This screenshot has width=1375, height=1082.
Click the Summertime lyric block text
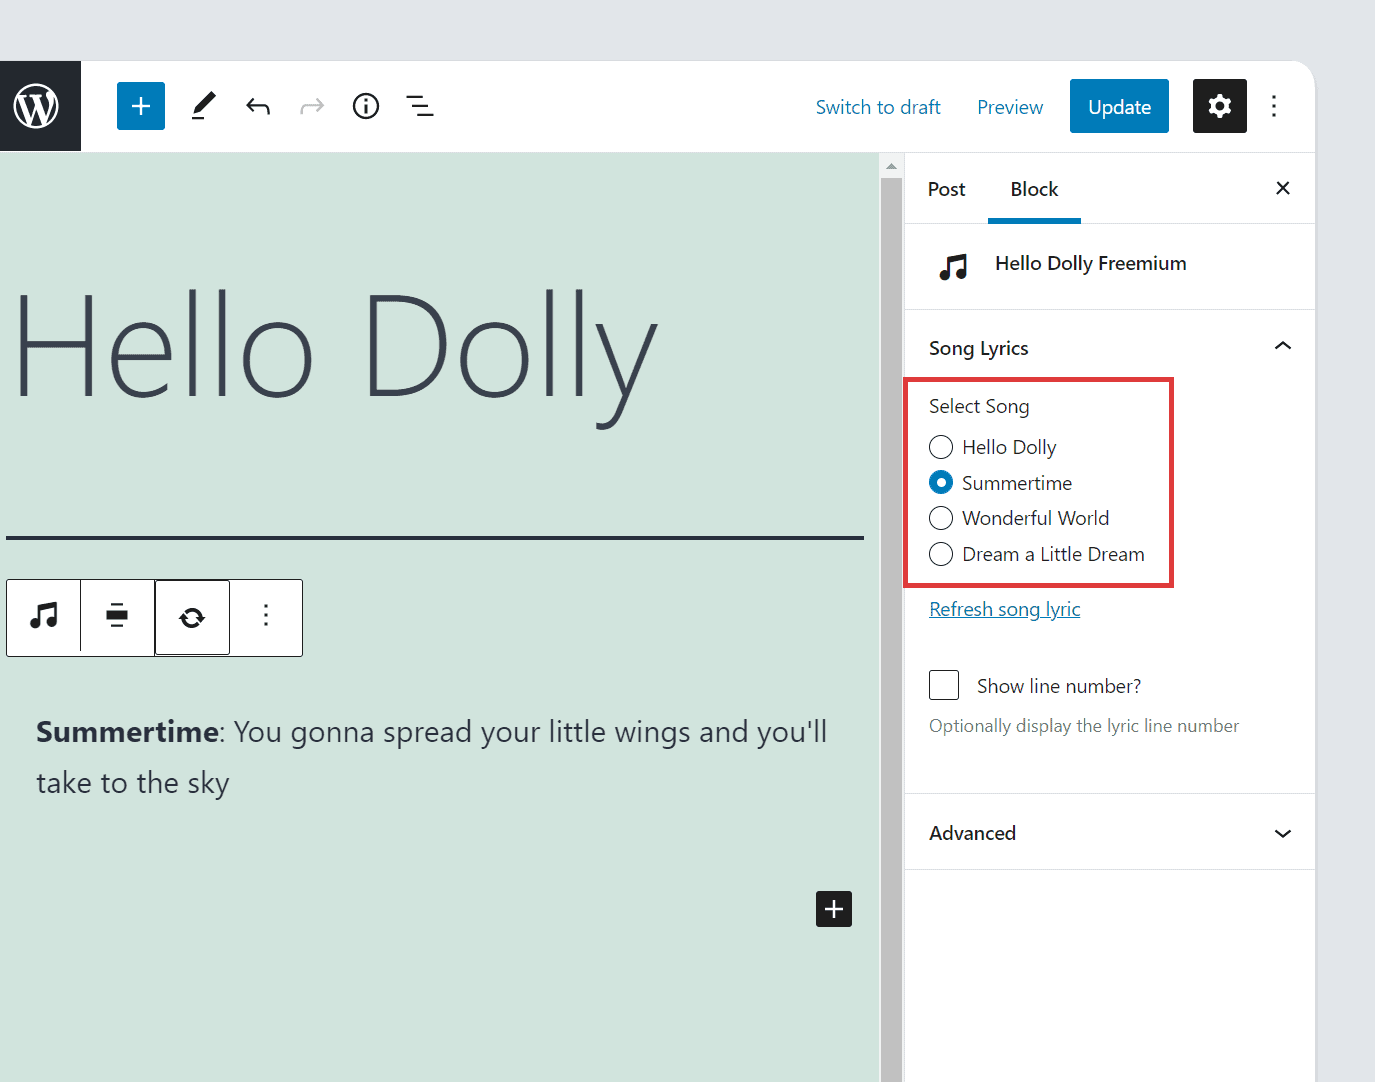click(x=432, y=757)
